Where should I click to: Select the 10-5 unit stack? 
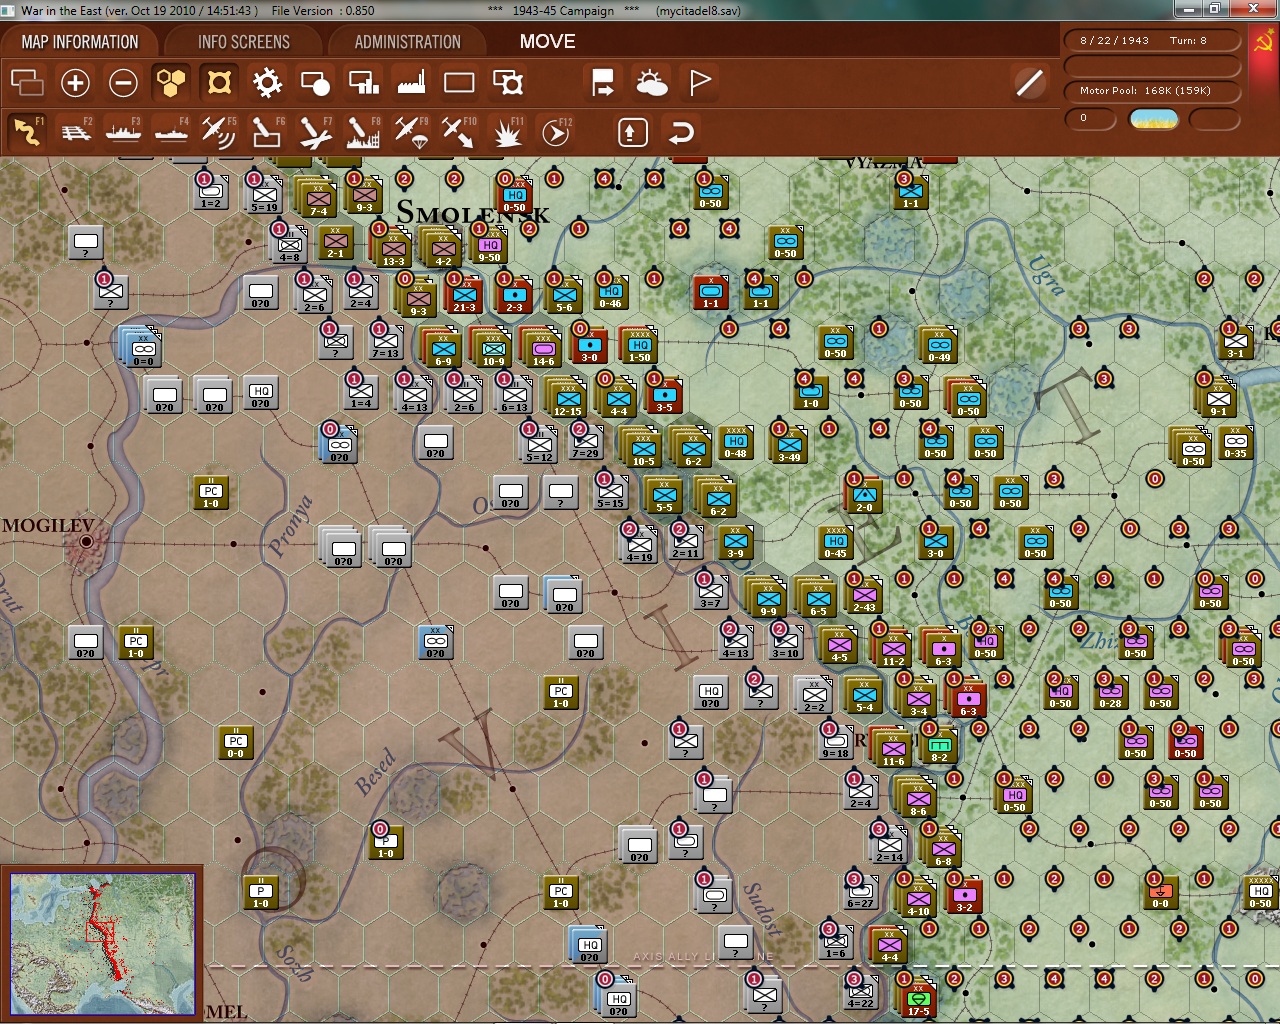click(643, 447)
